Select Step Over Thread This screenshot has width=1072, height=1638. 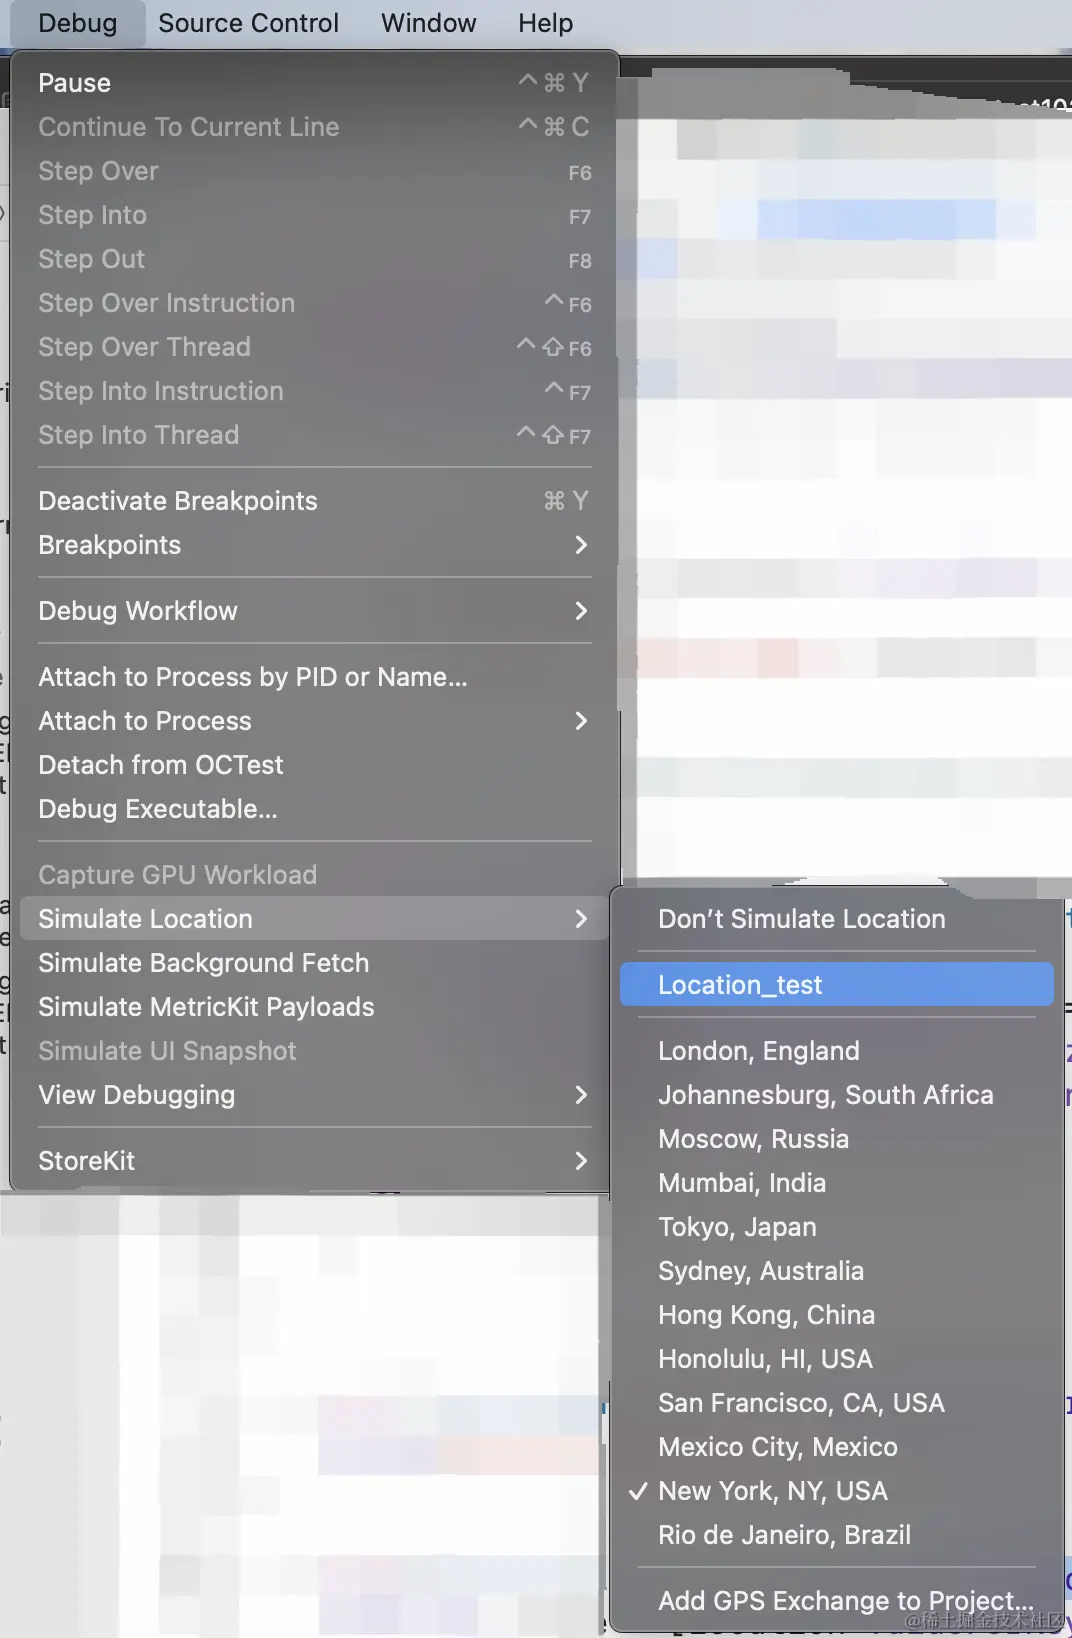click(x=314, y=347)
